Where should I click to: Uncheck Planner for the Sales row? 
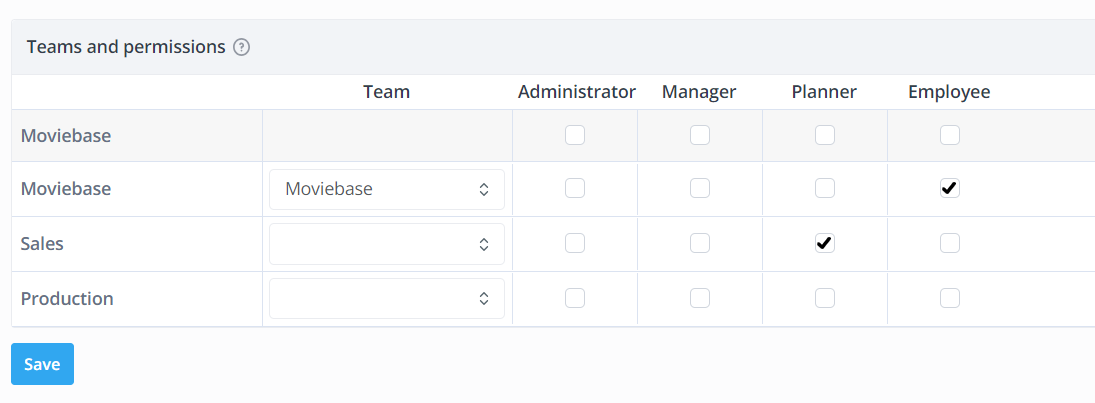pos(825,243)
